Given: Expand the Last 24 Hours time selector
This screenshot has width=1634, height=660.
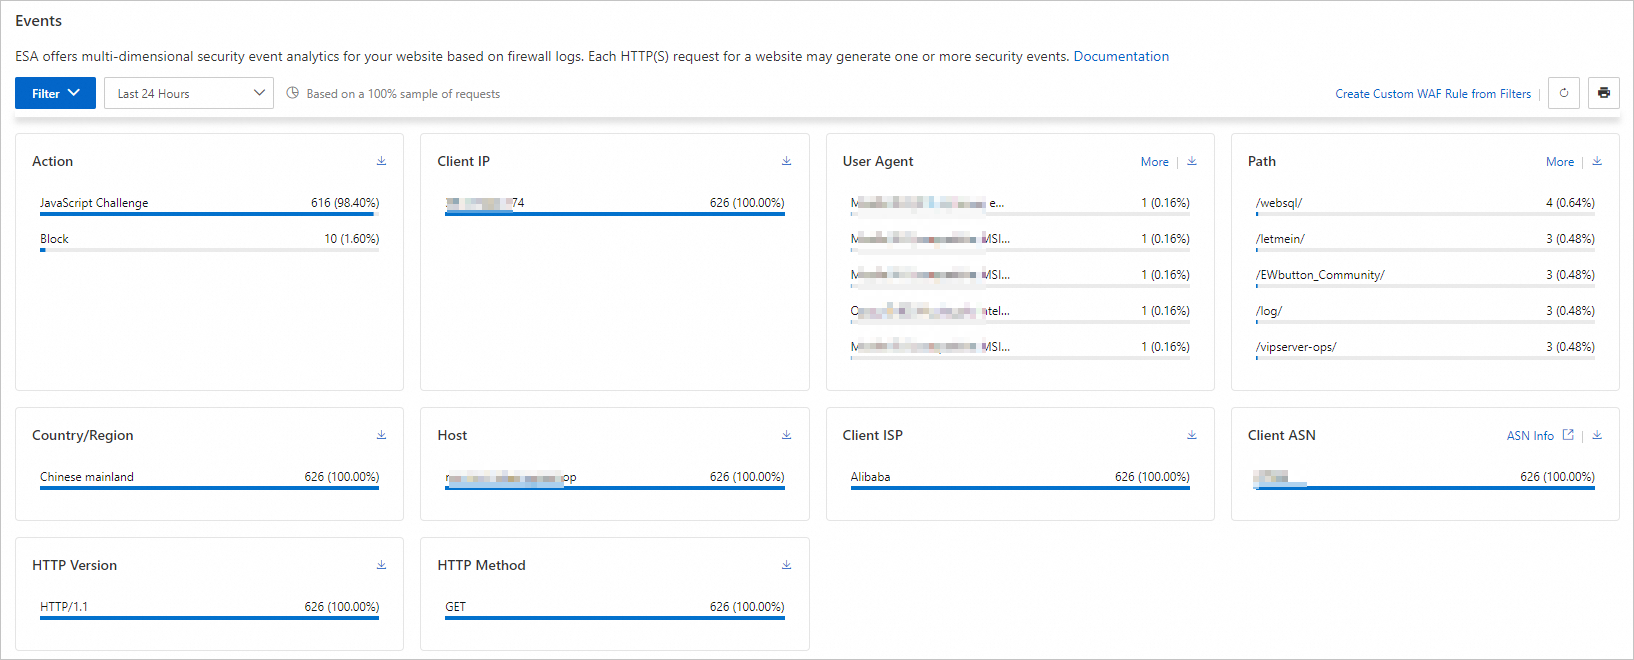Looking at the screenshot, I should point(188,93).
